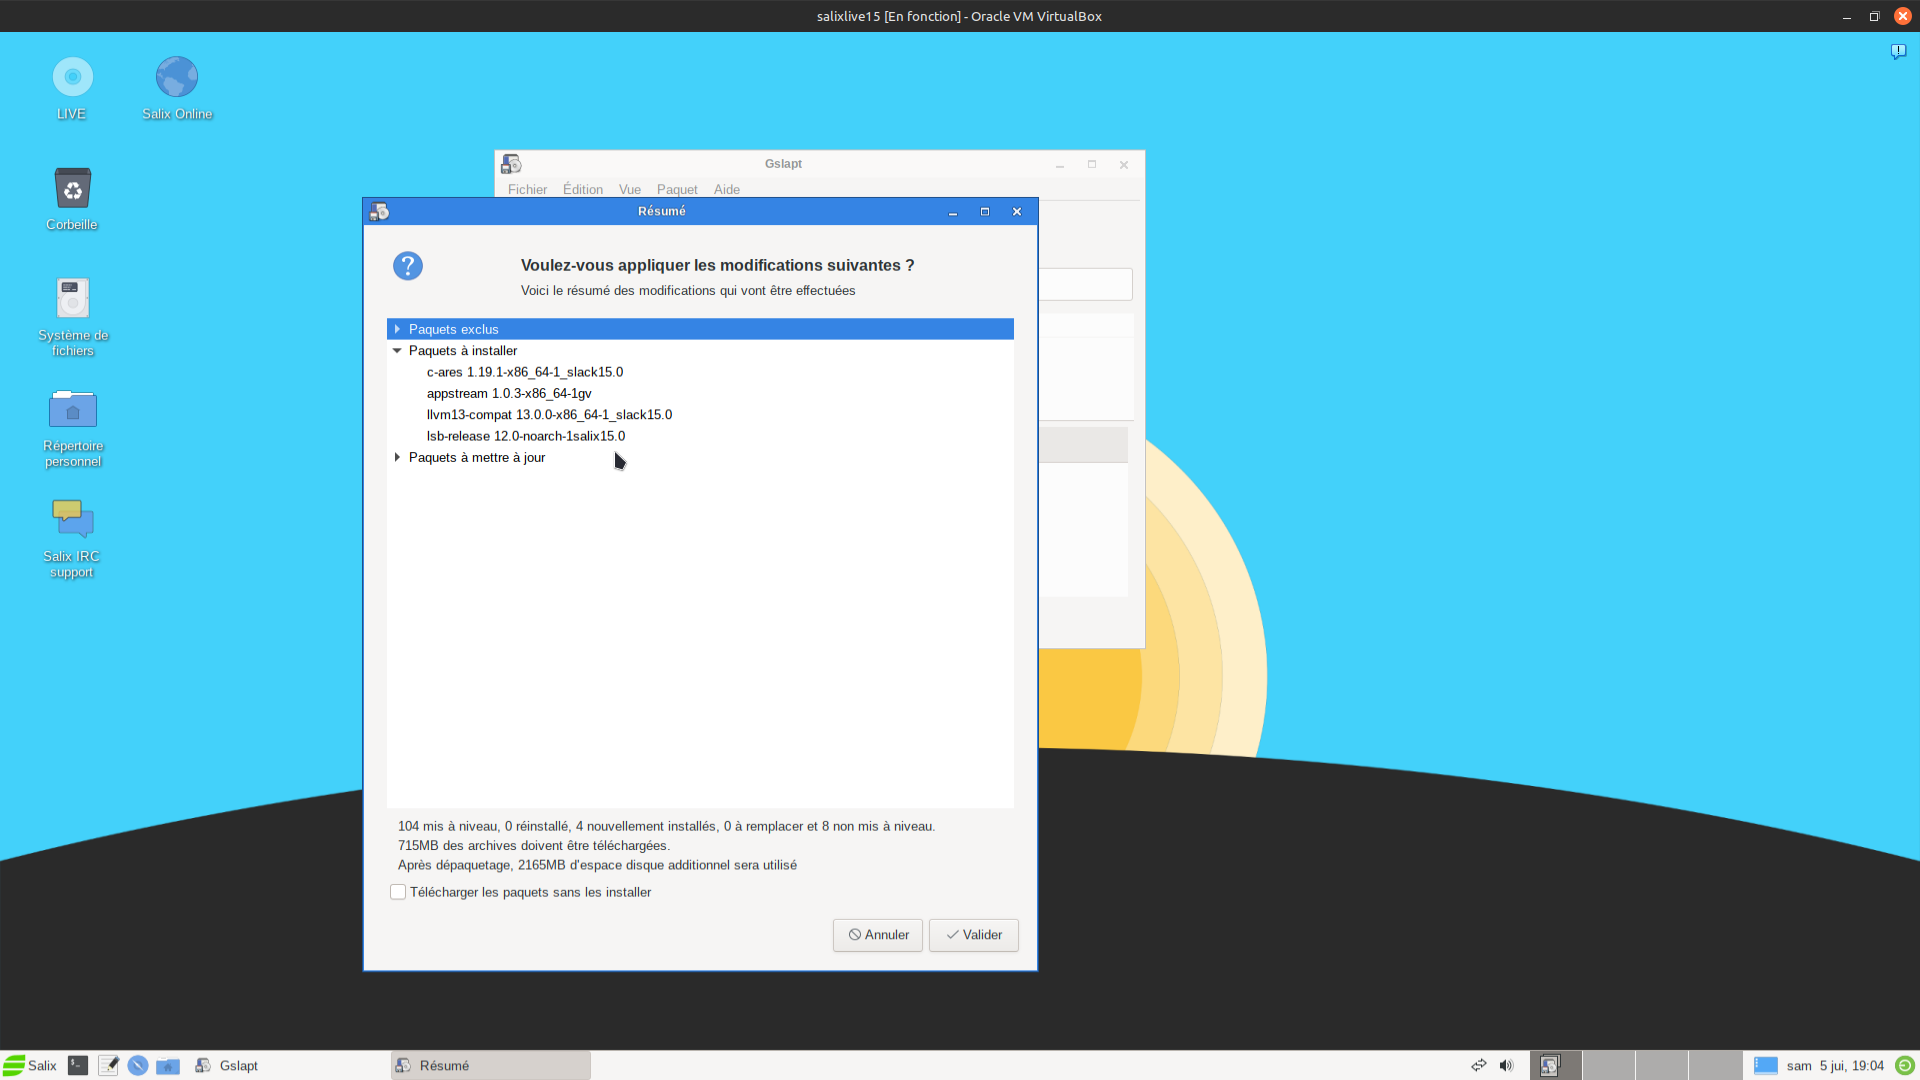Click the Valider button
Viewport: 1920px width, 1080px height.
(x=973, y=935)
